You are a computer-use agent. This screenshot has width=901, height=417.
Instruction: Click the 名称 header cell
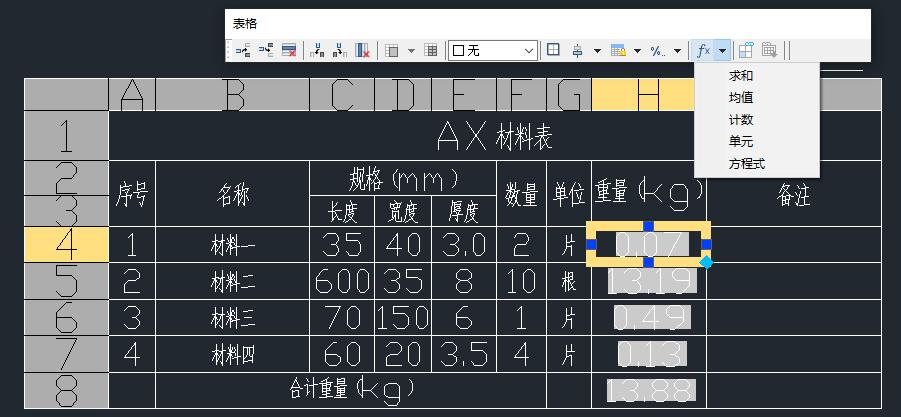coord(232,194)
